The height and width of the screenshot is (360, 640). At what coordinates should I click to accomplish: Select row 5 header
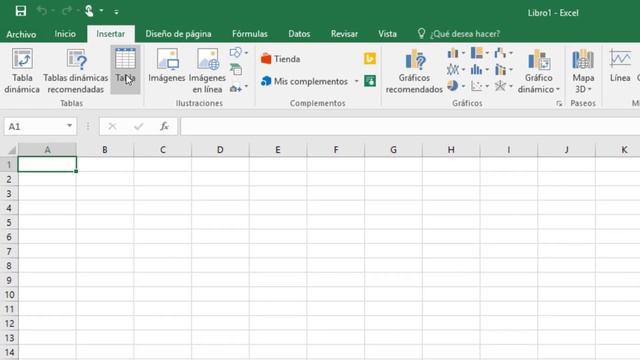pyautogui.click(x=9, y=222)
